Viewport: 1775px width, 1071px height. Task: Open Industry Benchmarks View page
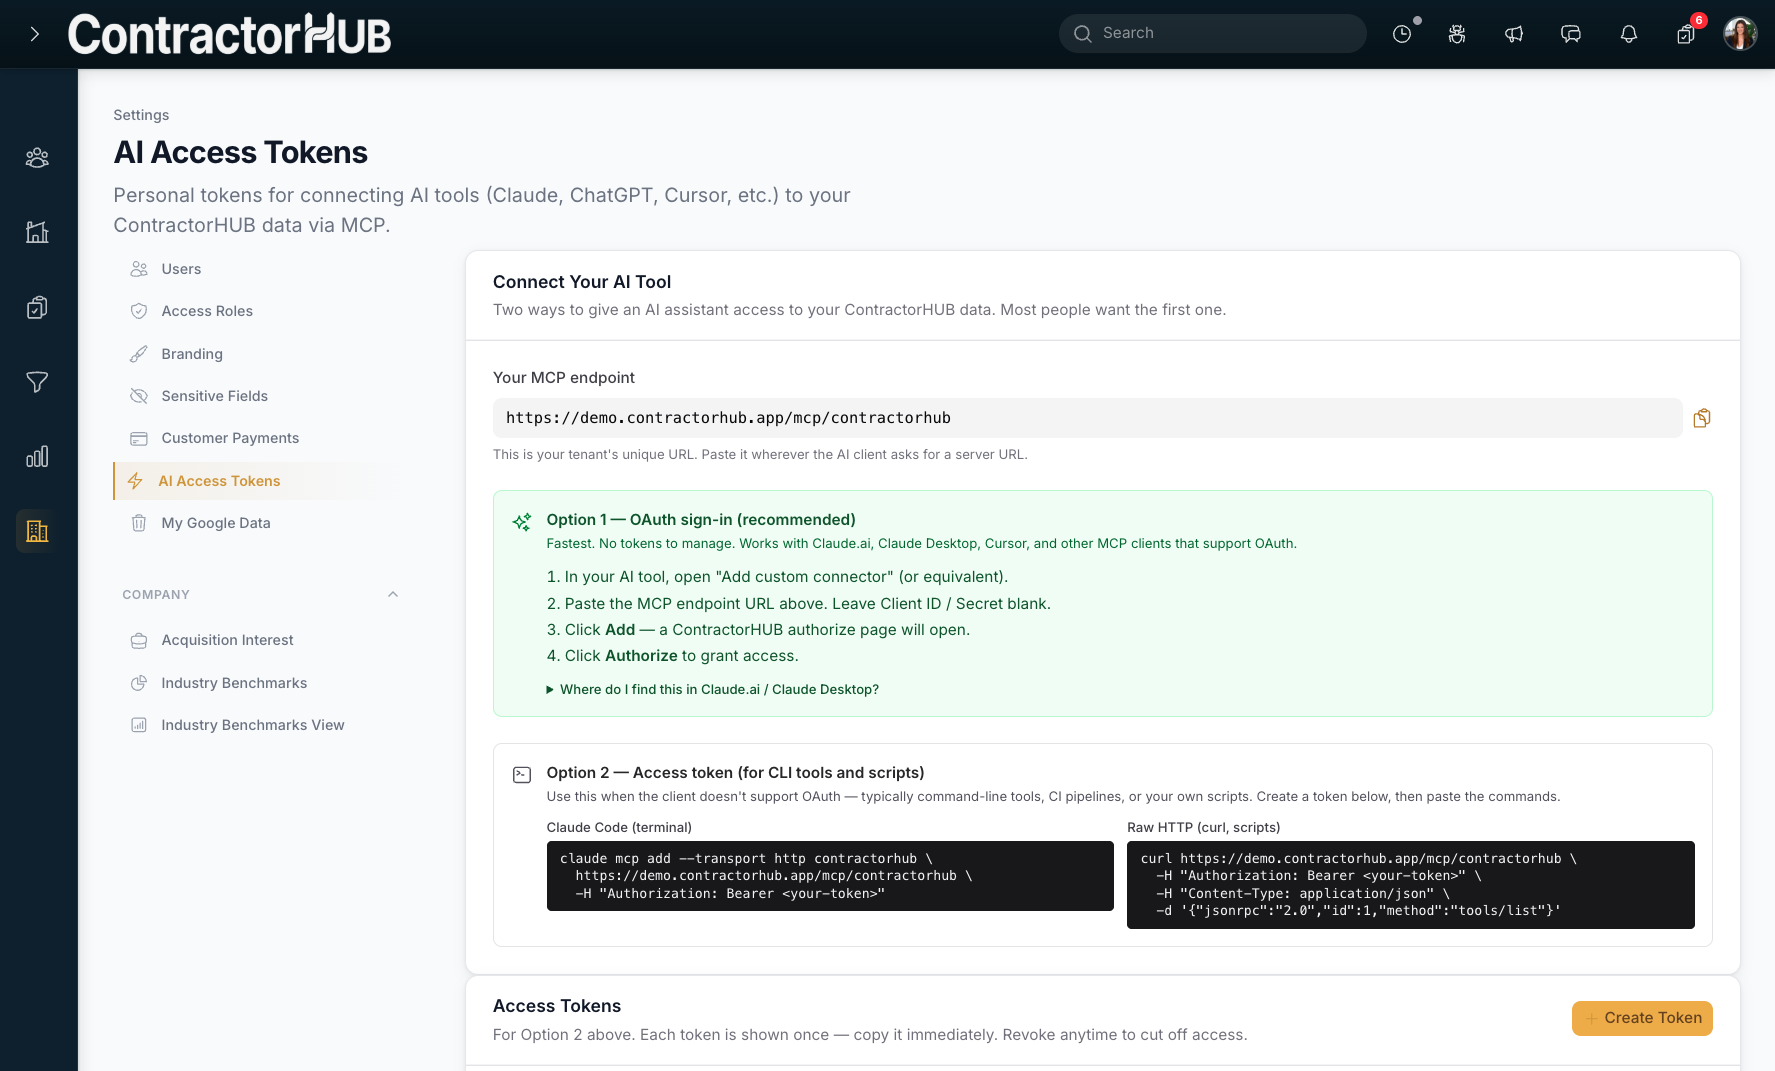click(x=252, y=725)
